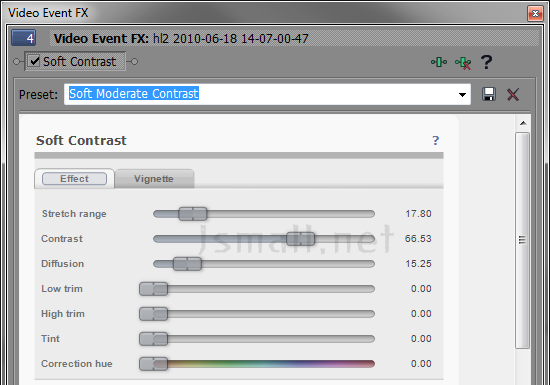This screenshot has width=550, height=385.
Task: Click the right chain connector node
Action: coord(134,62)
